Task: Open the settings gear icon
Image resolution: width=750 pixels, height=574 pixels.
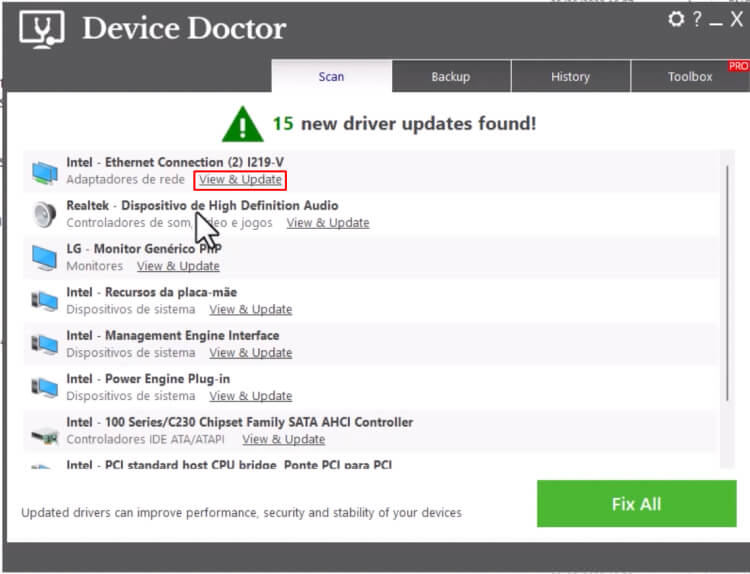Action: point(676,19)
